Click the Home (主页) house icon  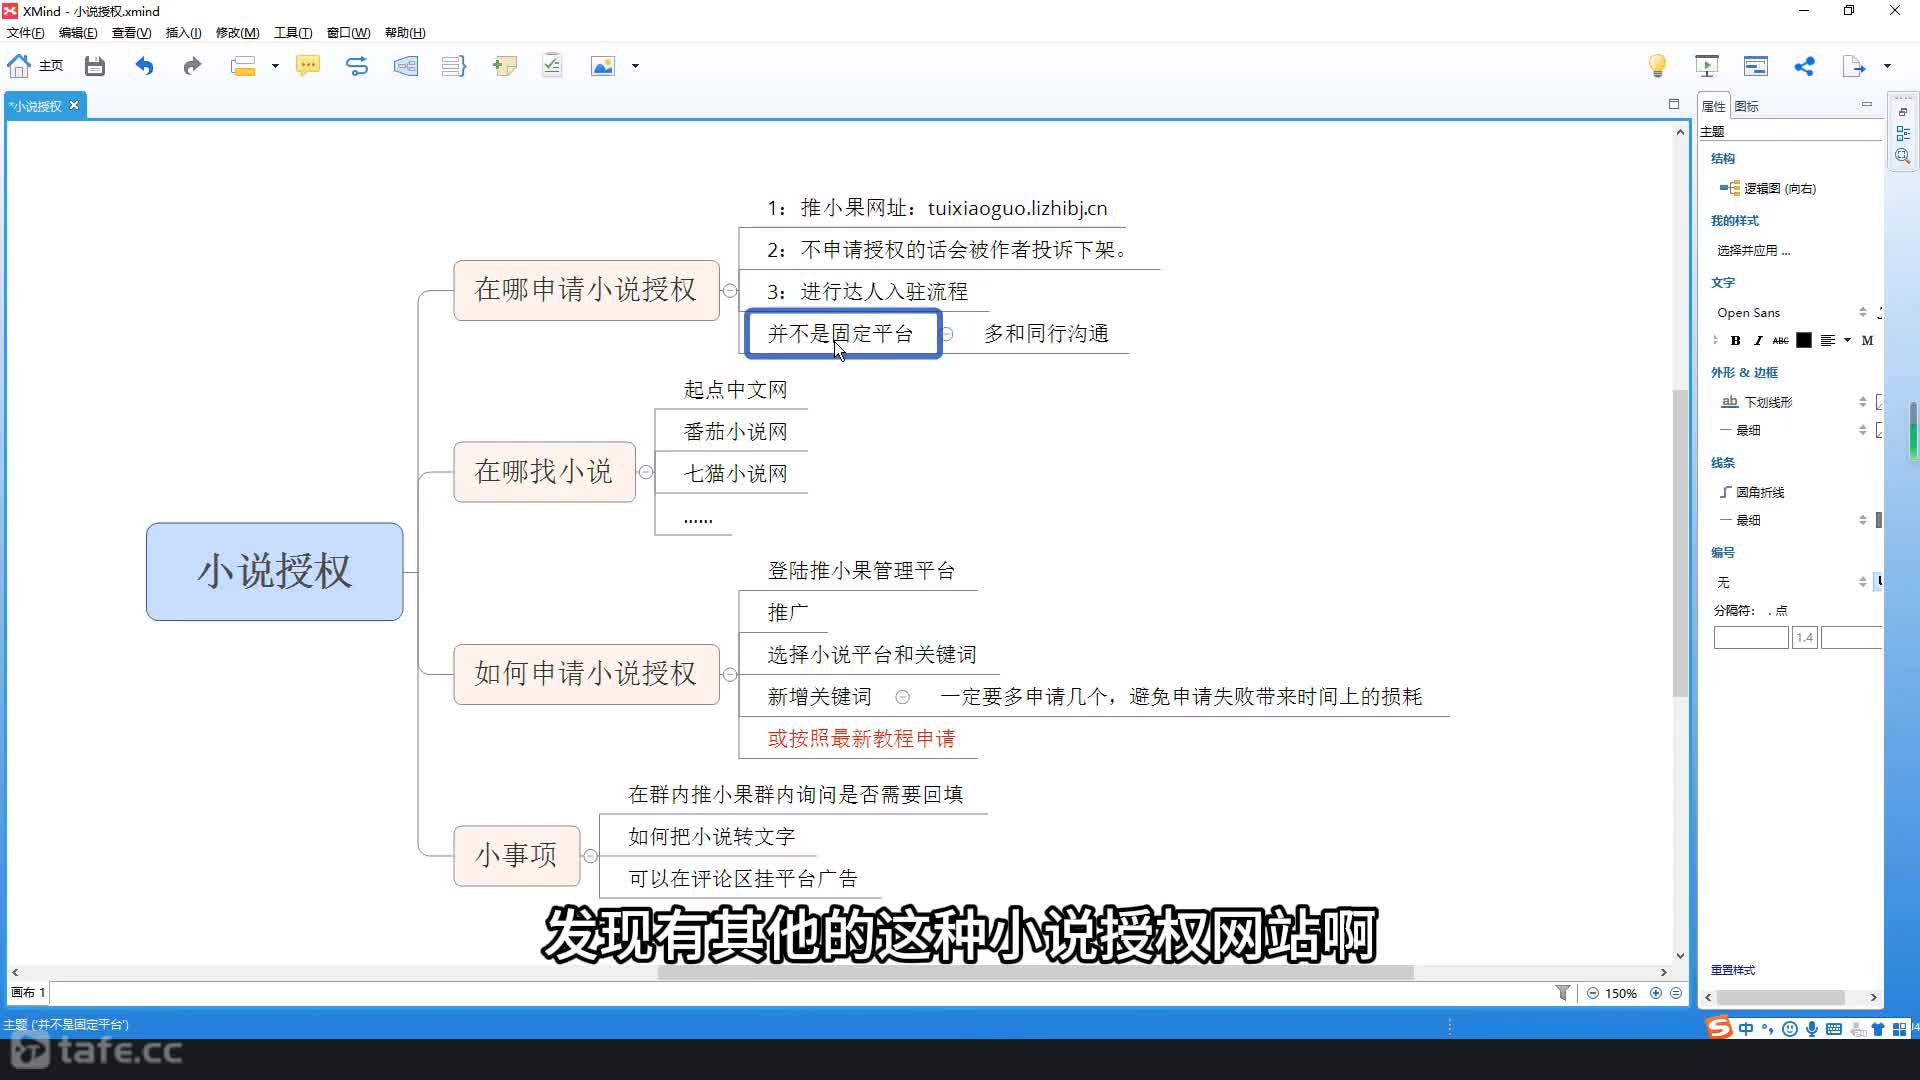[19, 66]
